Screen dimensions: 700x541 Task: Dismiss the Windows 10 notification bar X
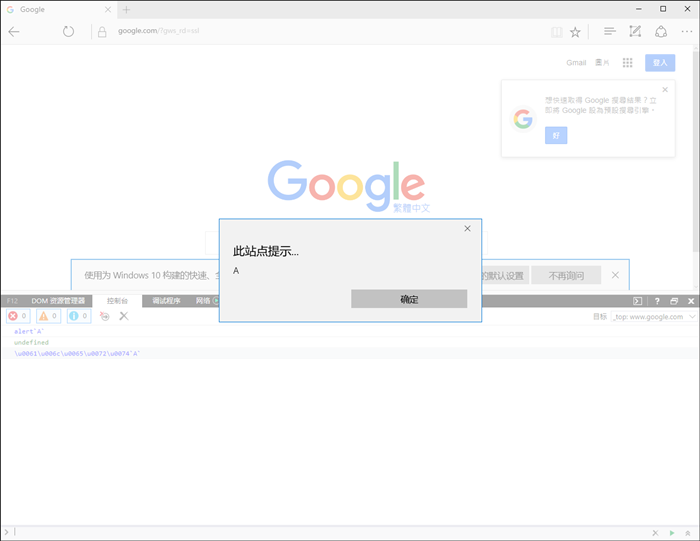[615, 275]
